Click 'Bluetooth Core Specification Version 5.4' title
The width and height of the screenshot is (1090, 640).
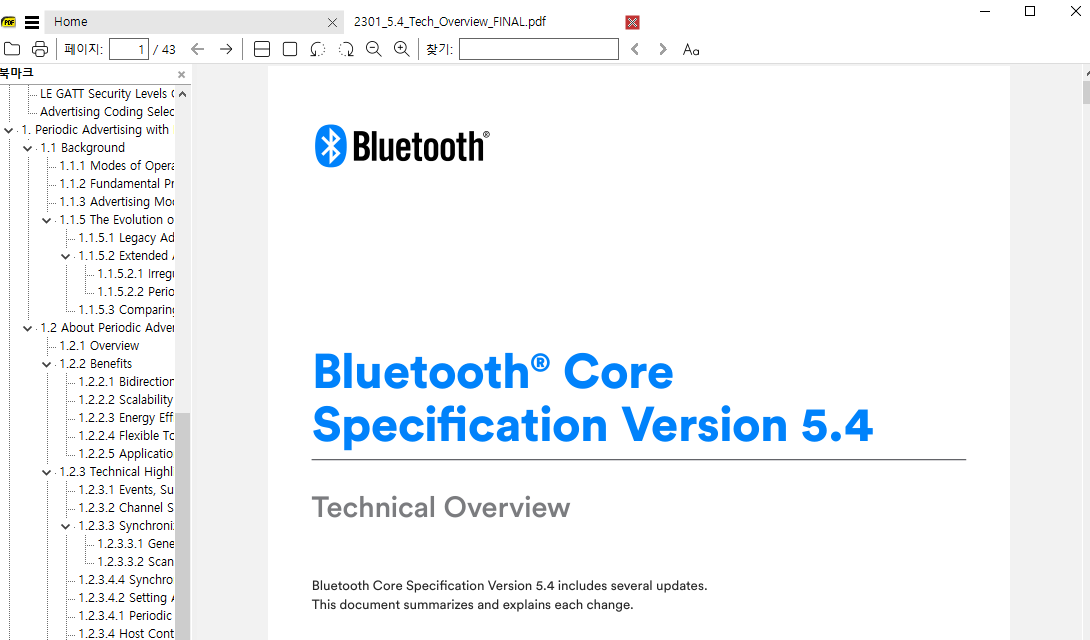592,398
